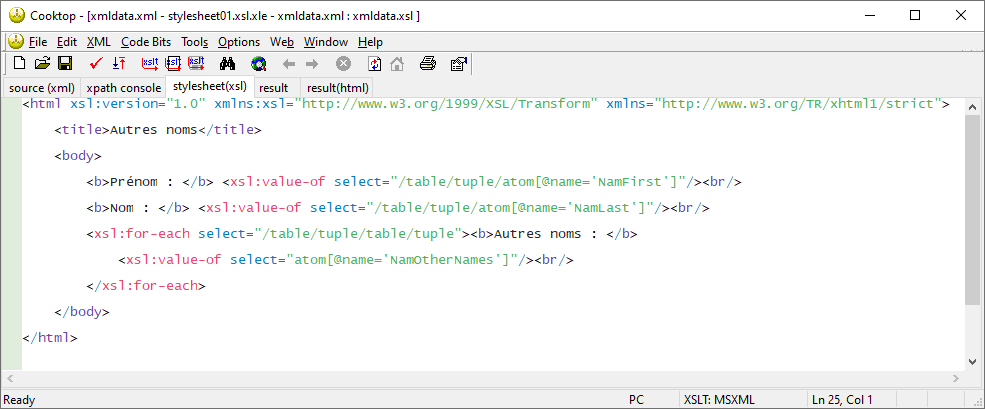The height and width of the screenshot is (409, 985).
Task: Open Find with the binoculars icon
Action: pyautogui.click(x=227, y=63)
